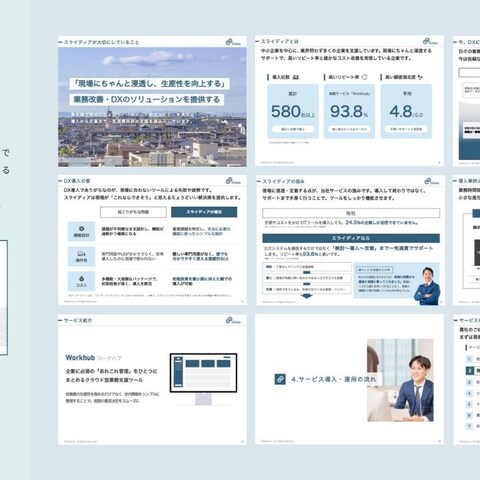
Task: Click the headline 業務改善・DXのソリューションを提供する
Action: click(147, 99)
